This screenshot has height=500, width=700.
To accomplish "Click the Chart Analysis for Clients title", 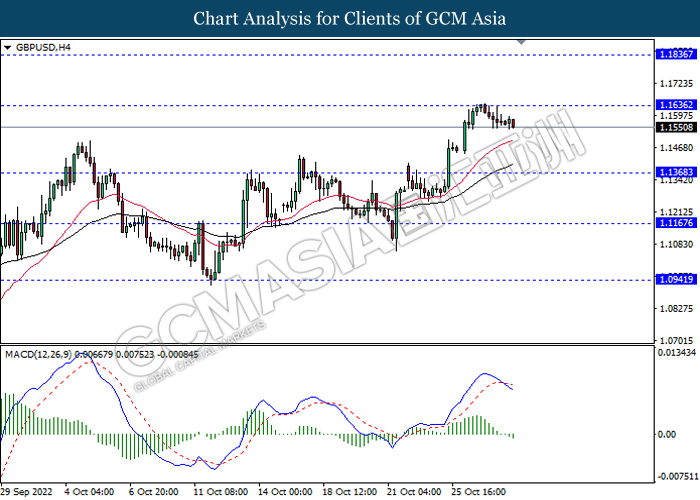I will 350,19.
